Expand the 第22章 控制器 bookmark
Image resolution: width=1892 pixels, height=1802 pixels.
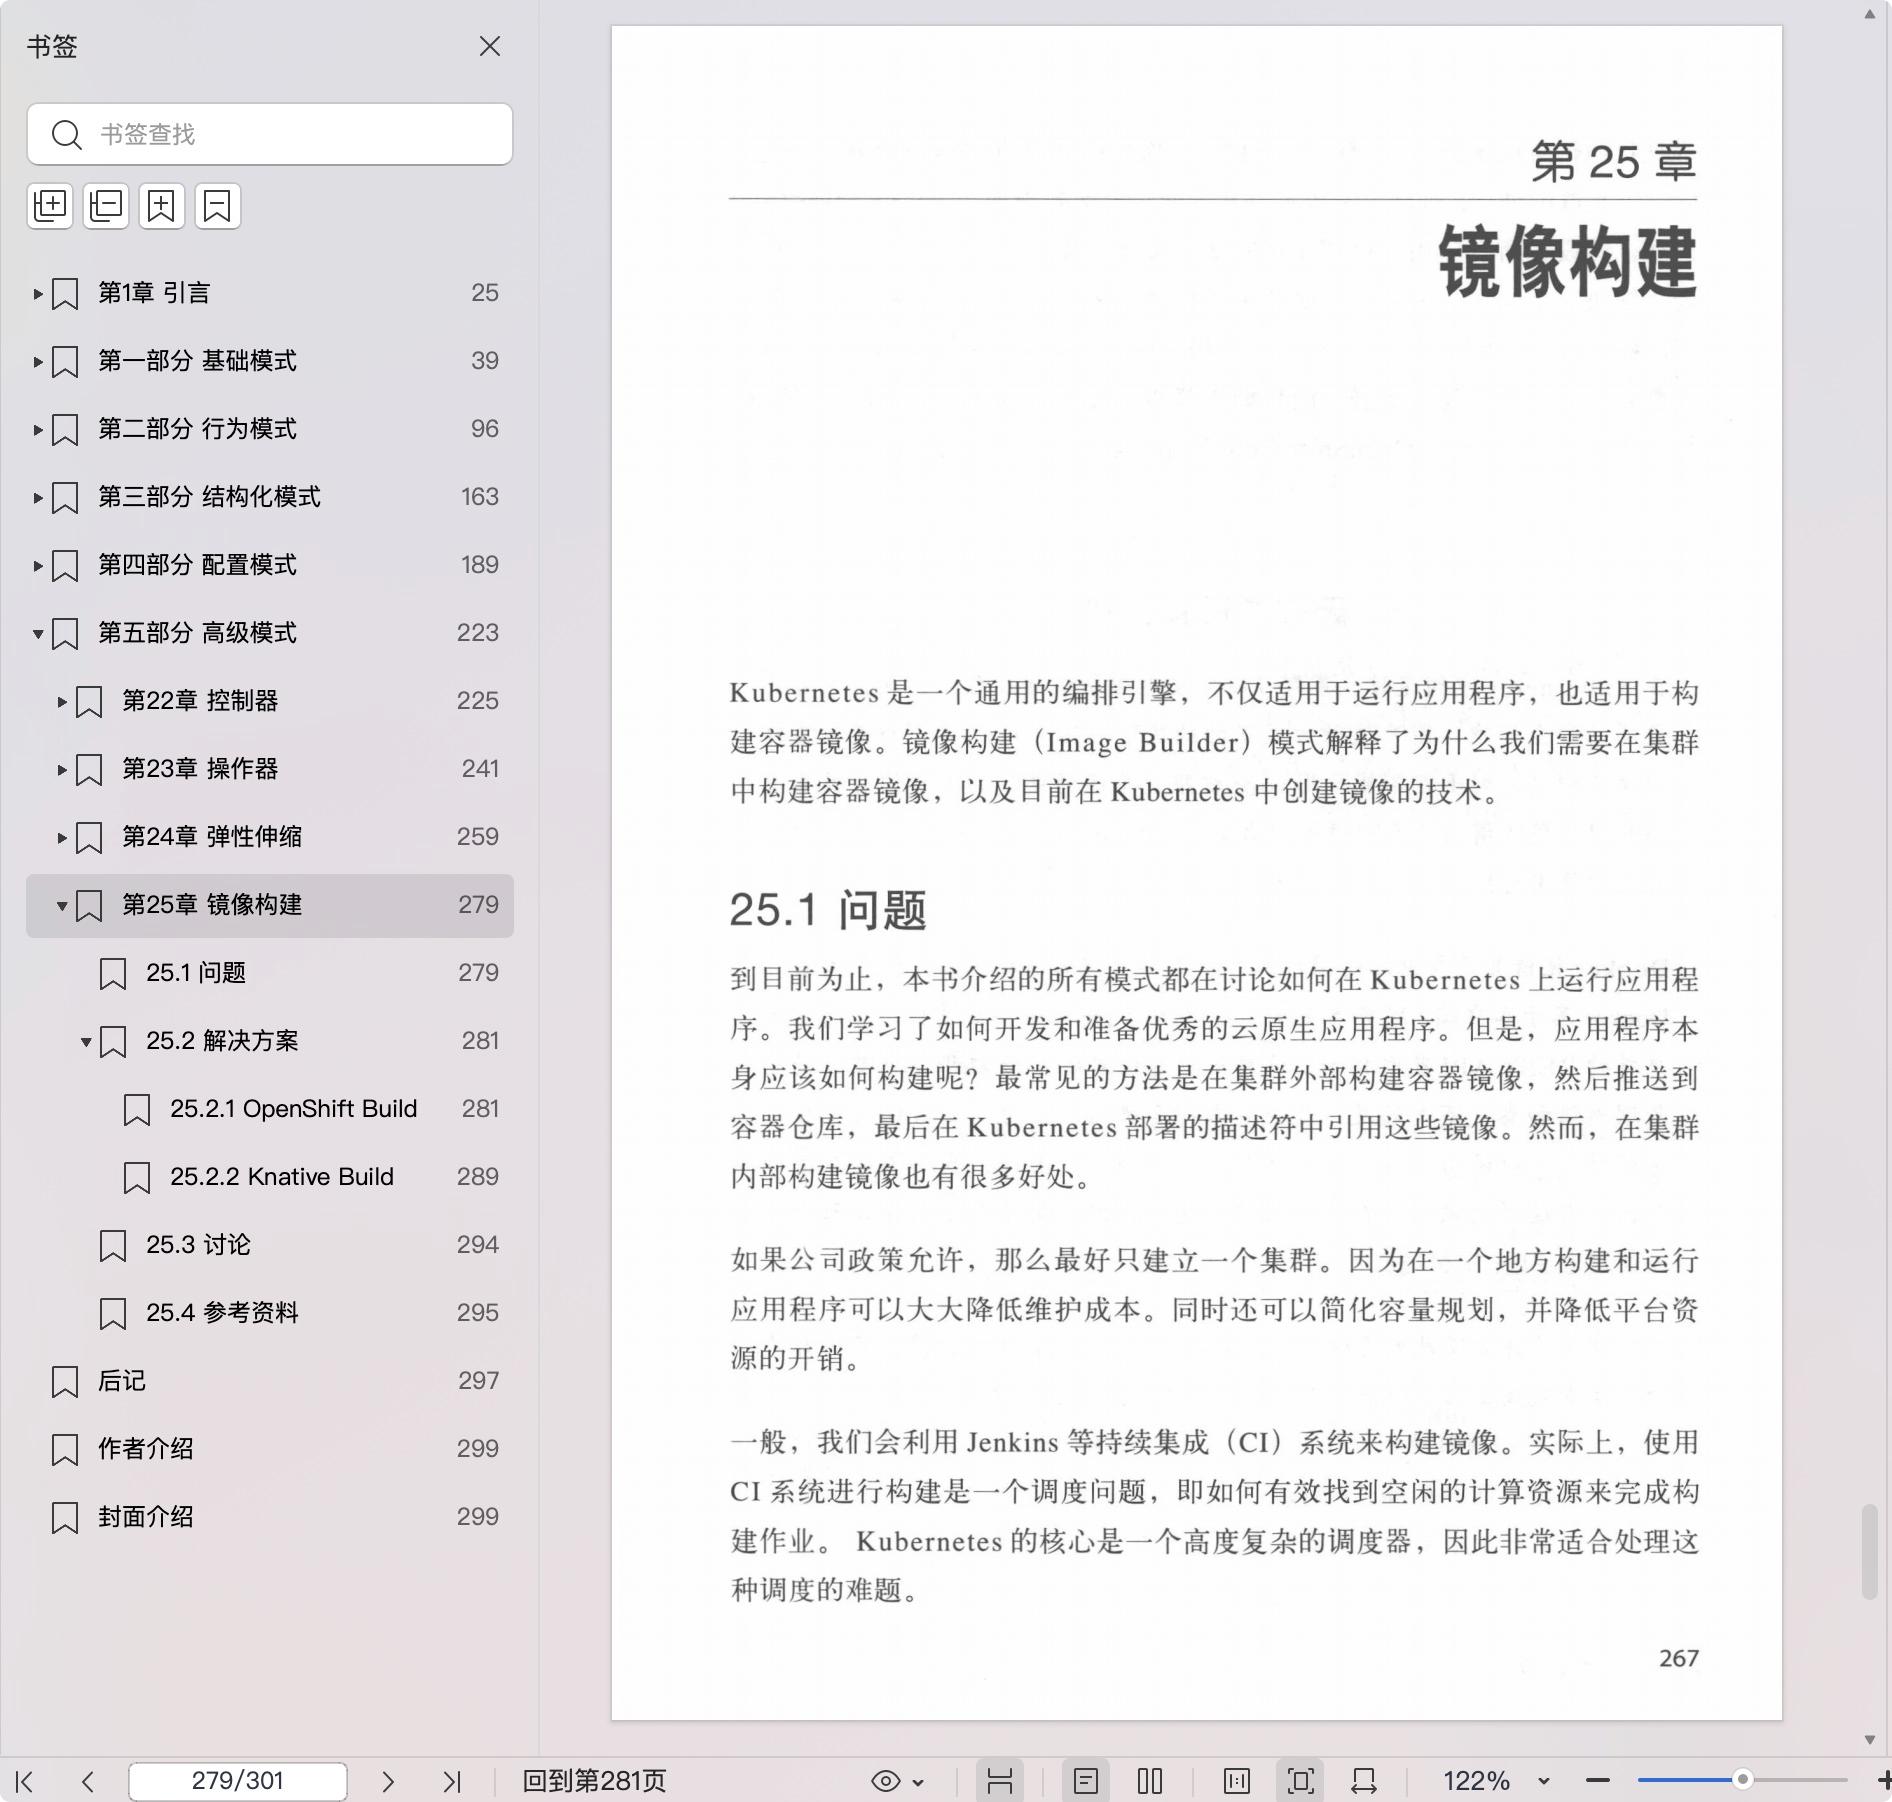(x=62, y=702)
